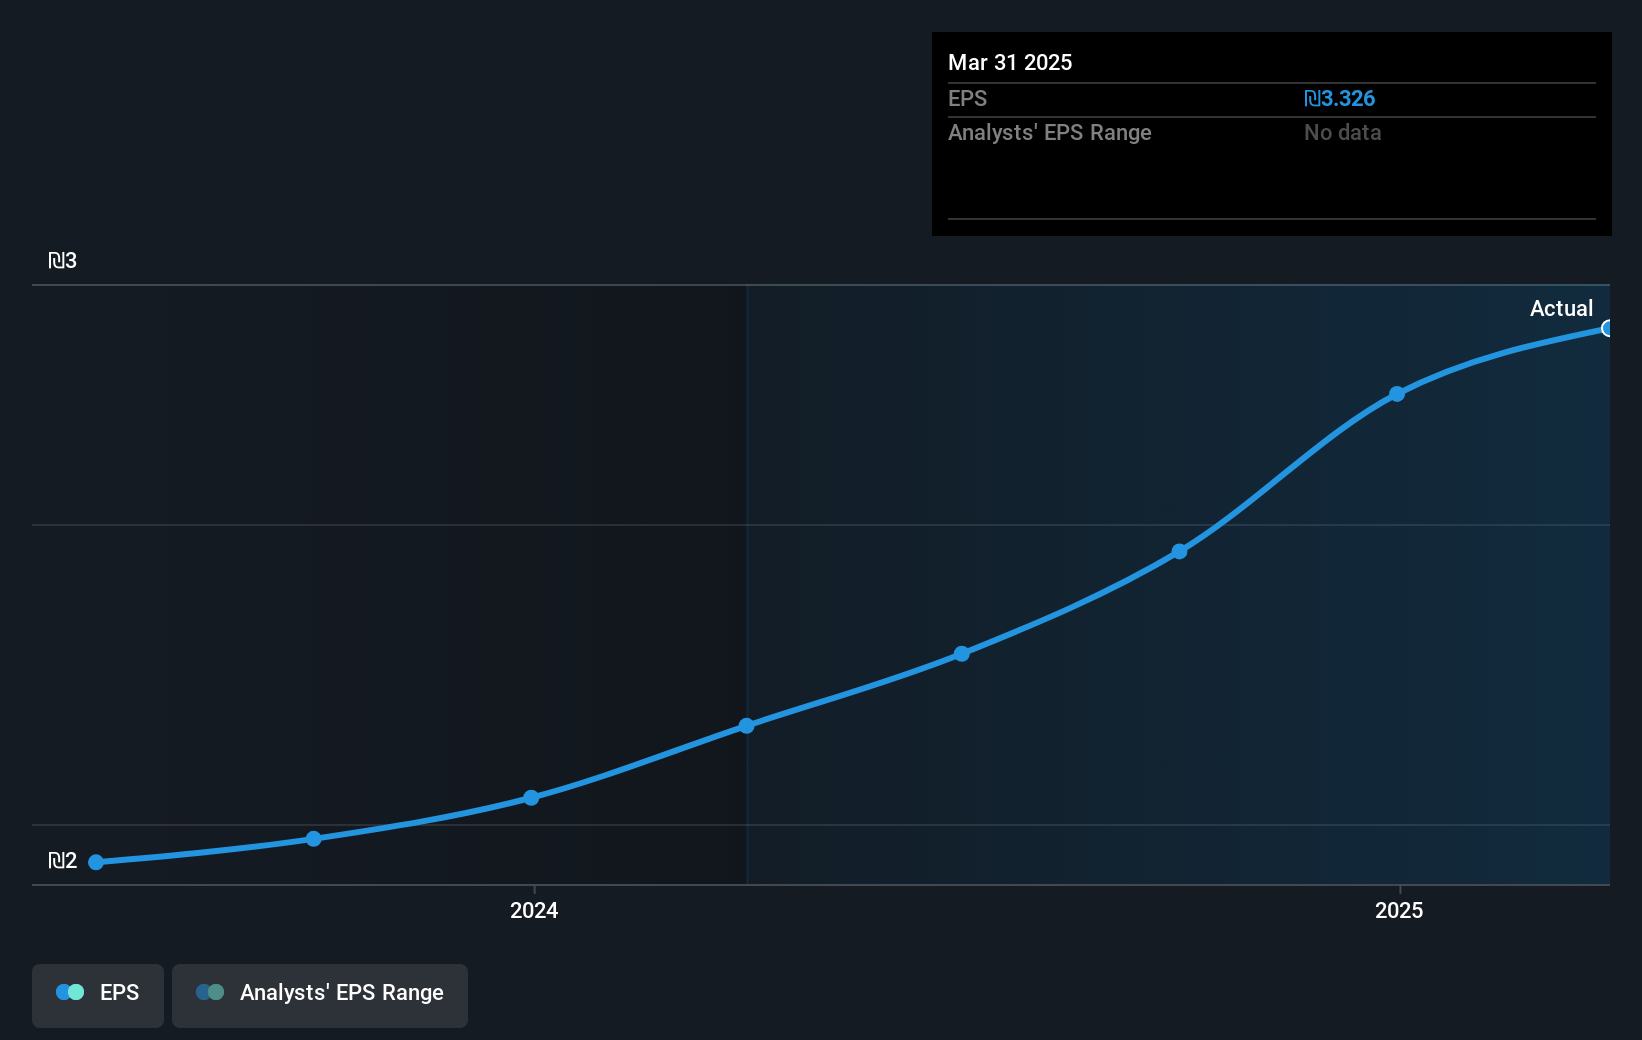Click the ₪3 y-axis label
Image resolution: width=1642 pixels, height=1040 pixels.
coord(62,261)
